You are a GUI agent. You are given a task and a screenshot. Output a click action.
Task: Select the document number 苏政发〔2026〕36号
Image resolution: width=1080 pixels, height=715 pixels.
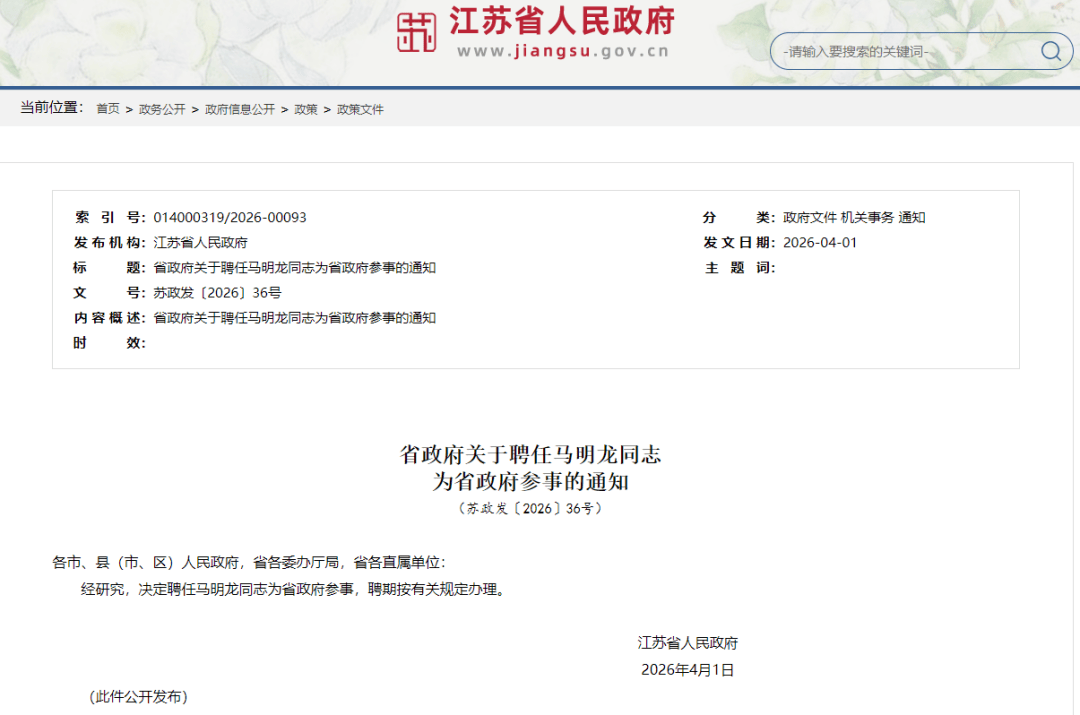pos(217,293)
